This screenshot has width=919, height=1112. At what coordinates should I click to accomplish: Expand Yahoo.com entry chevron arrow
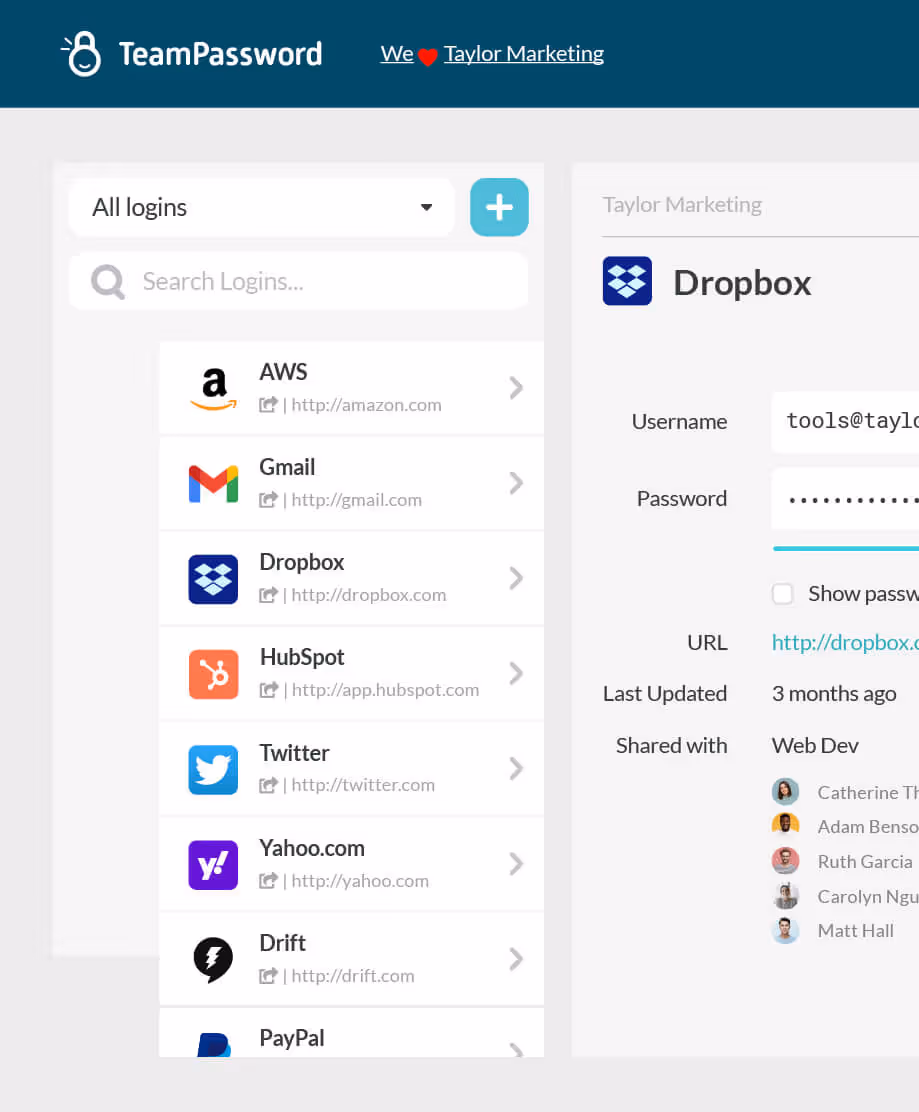pyautogui.click(x=516, y=864)
